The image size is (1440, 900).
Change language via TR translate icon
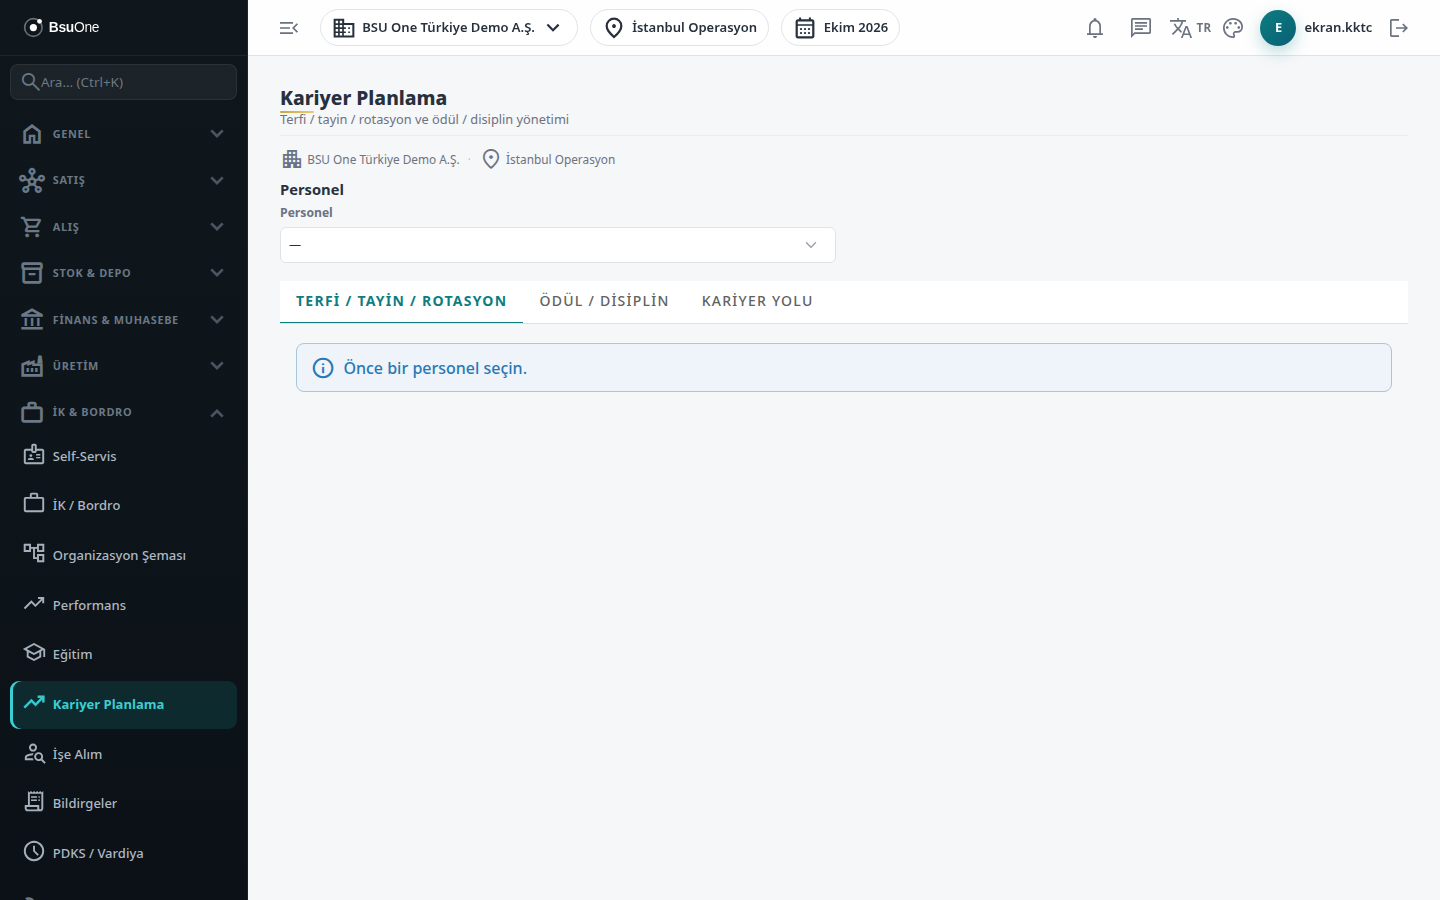click(1190, 28)
